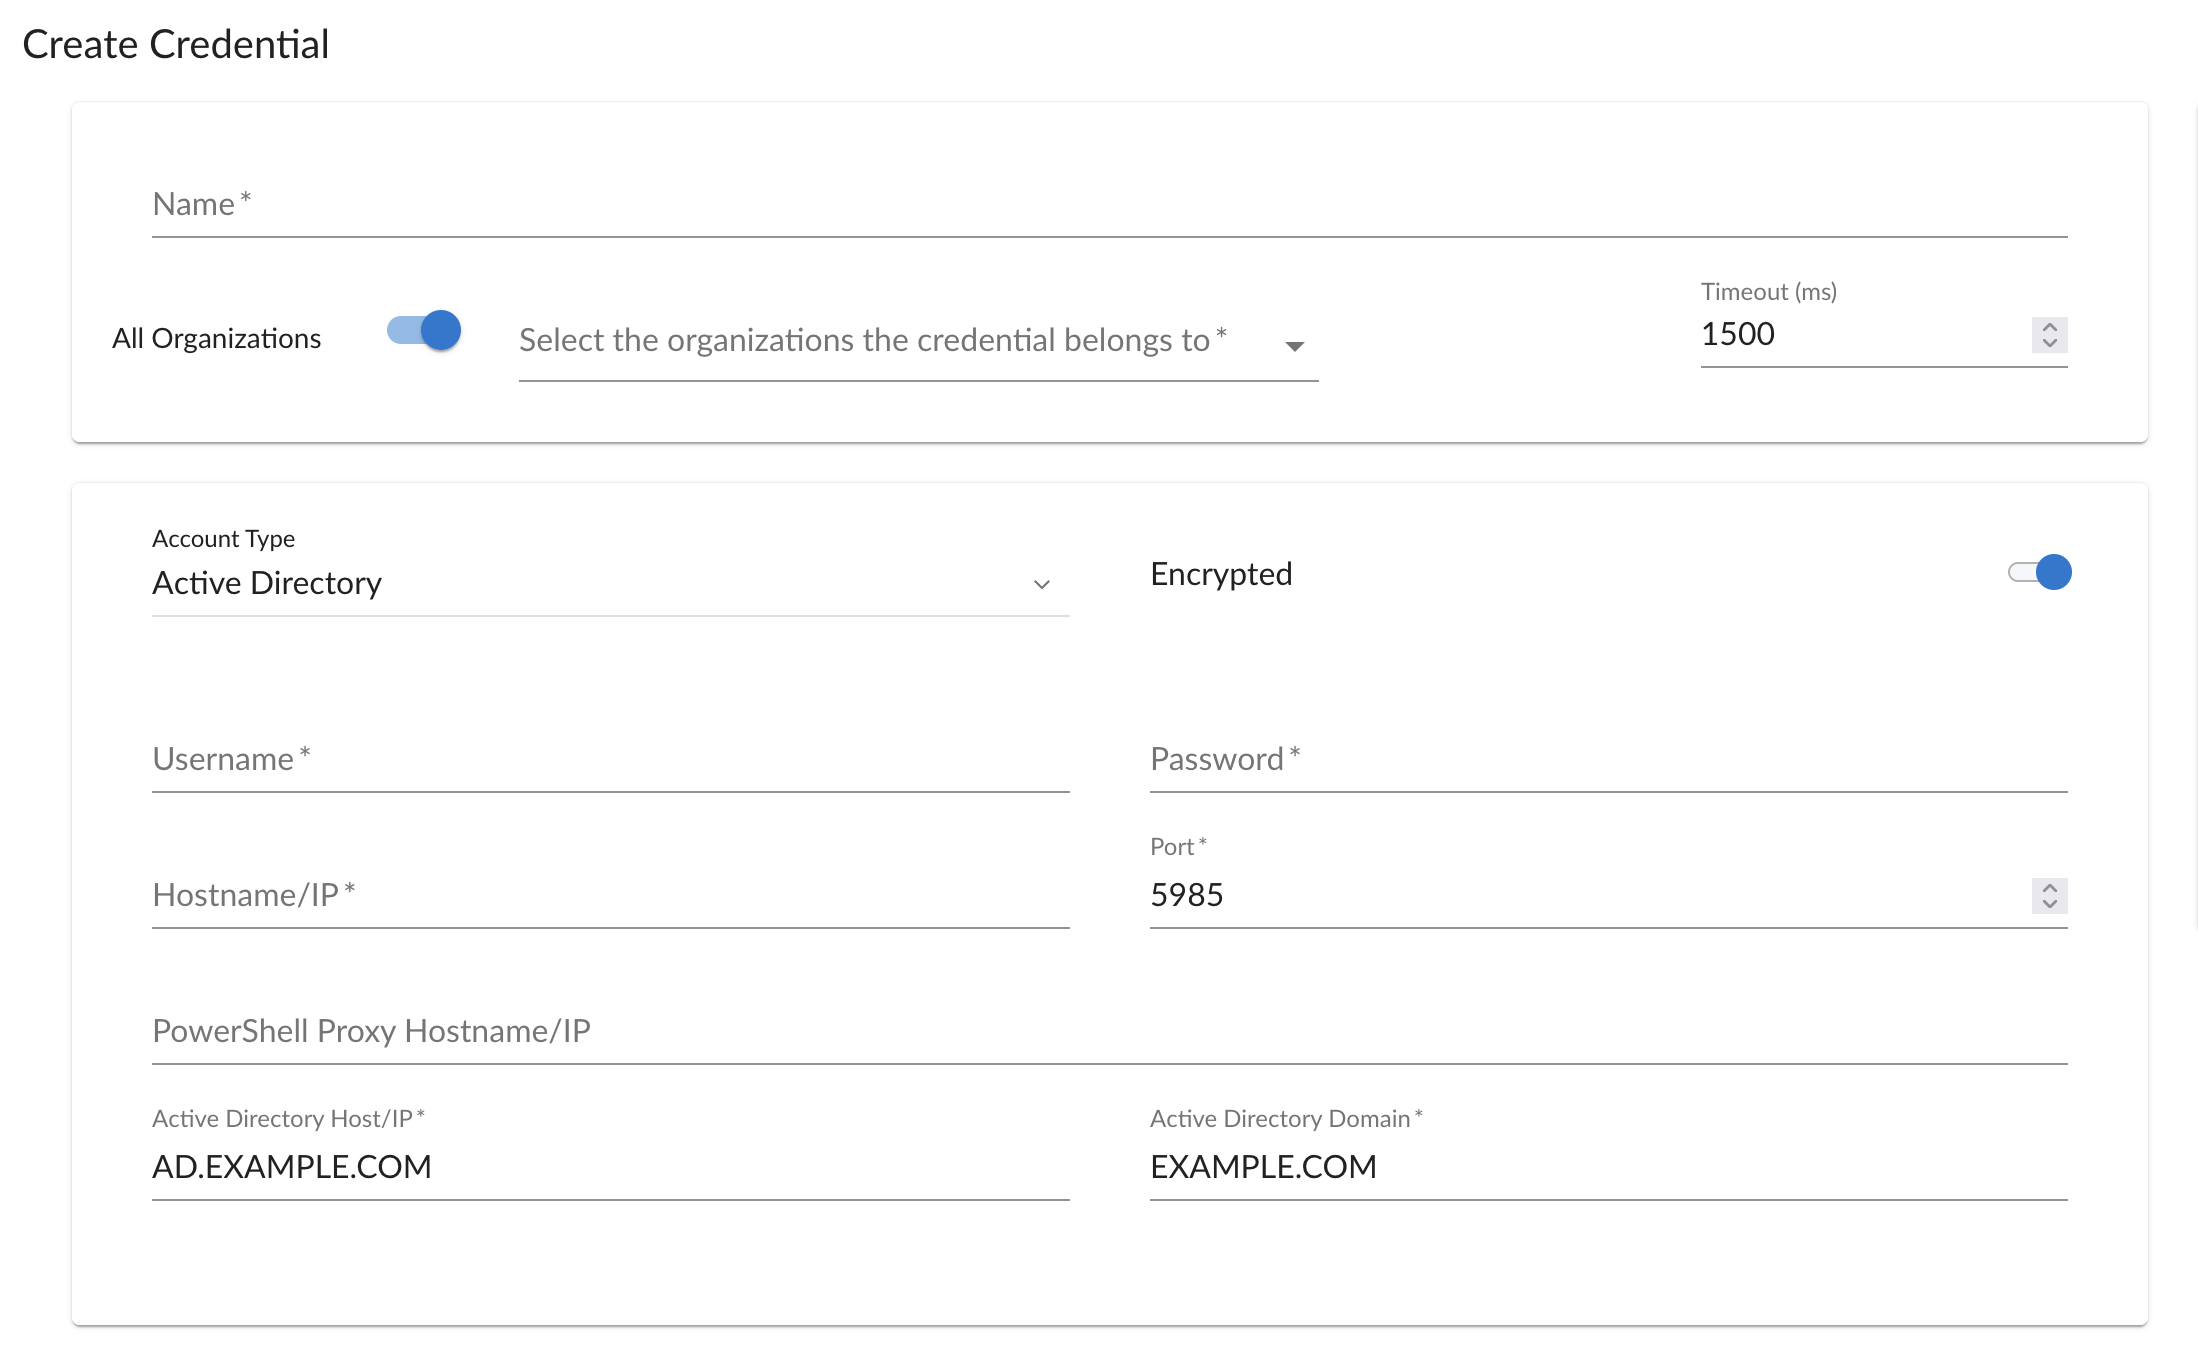Image resolution: width=2198 pixels, height=1368 pixels.
Task: Focus the Name input field
Action: tap(1108, 205)
